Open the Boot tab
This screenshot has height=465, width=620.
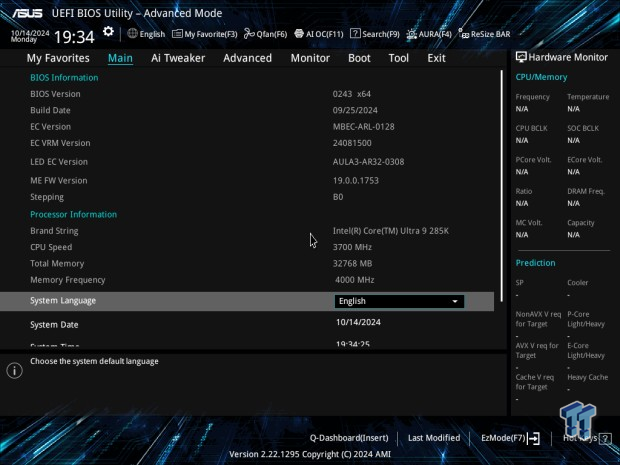point(359,58)
